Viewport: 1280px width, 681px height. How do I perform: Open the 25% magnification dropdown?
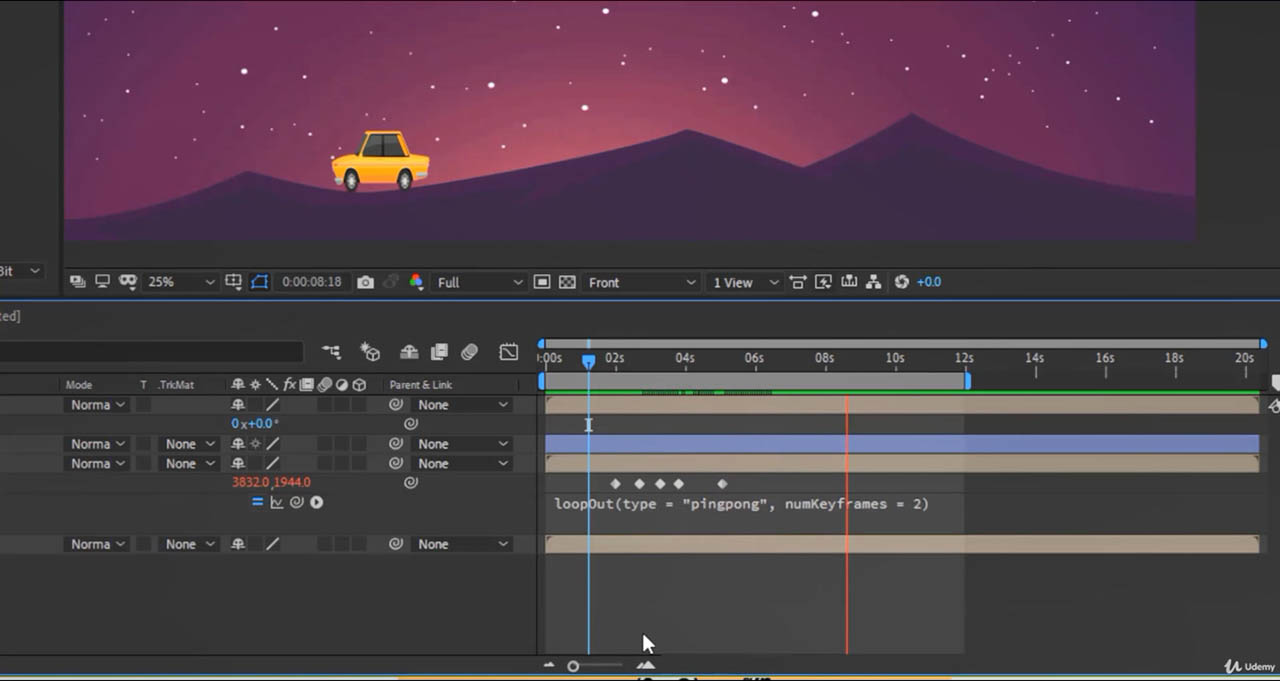(x=180, y=283)
